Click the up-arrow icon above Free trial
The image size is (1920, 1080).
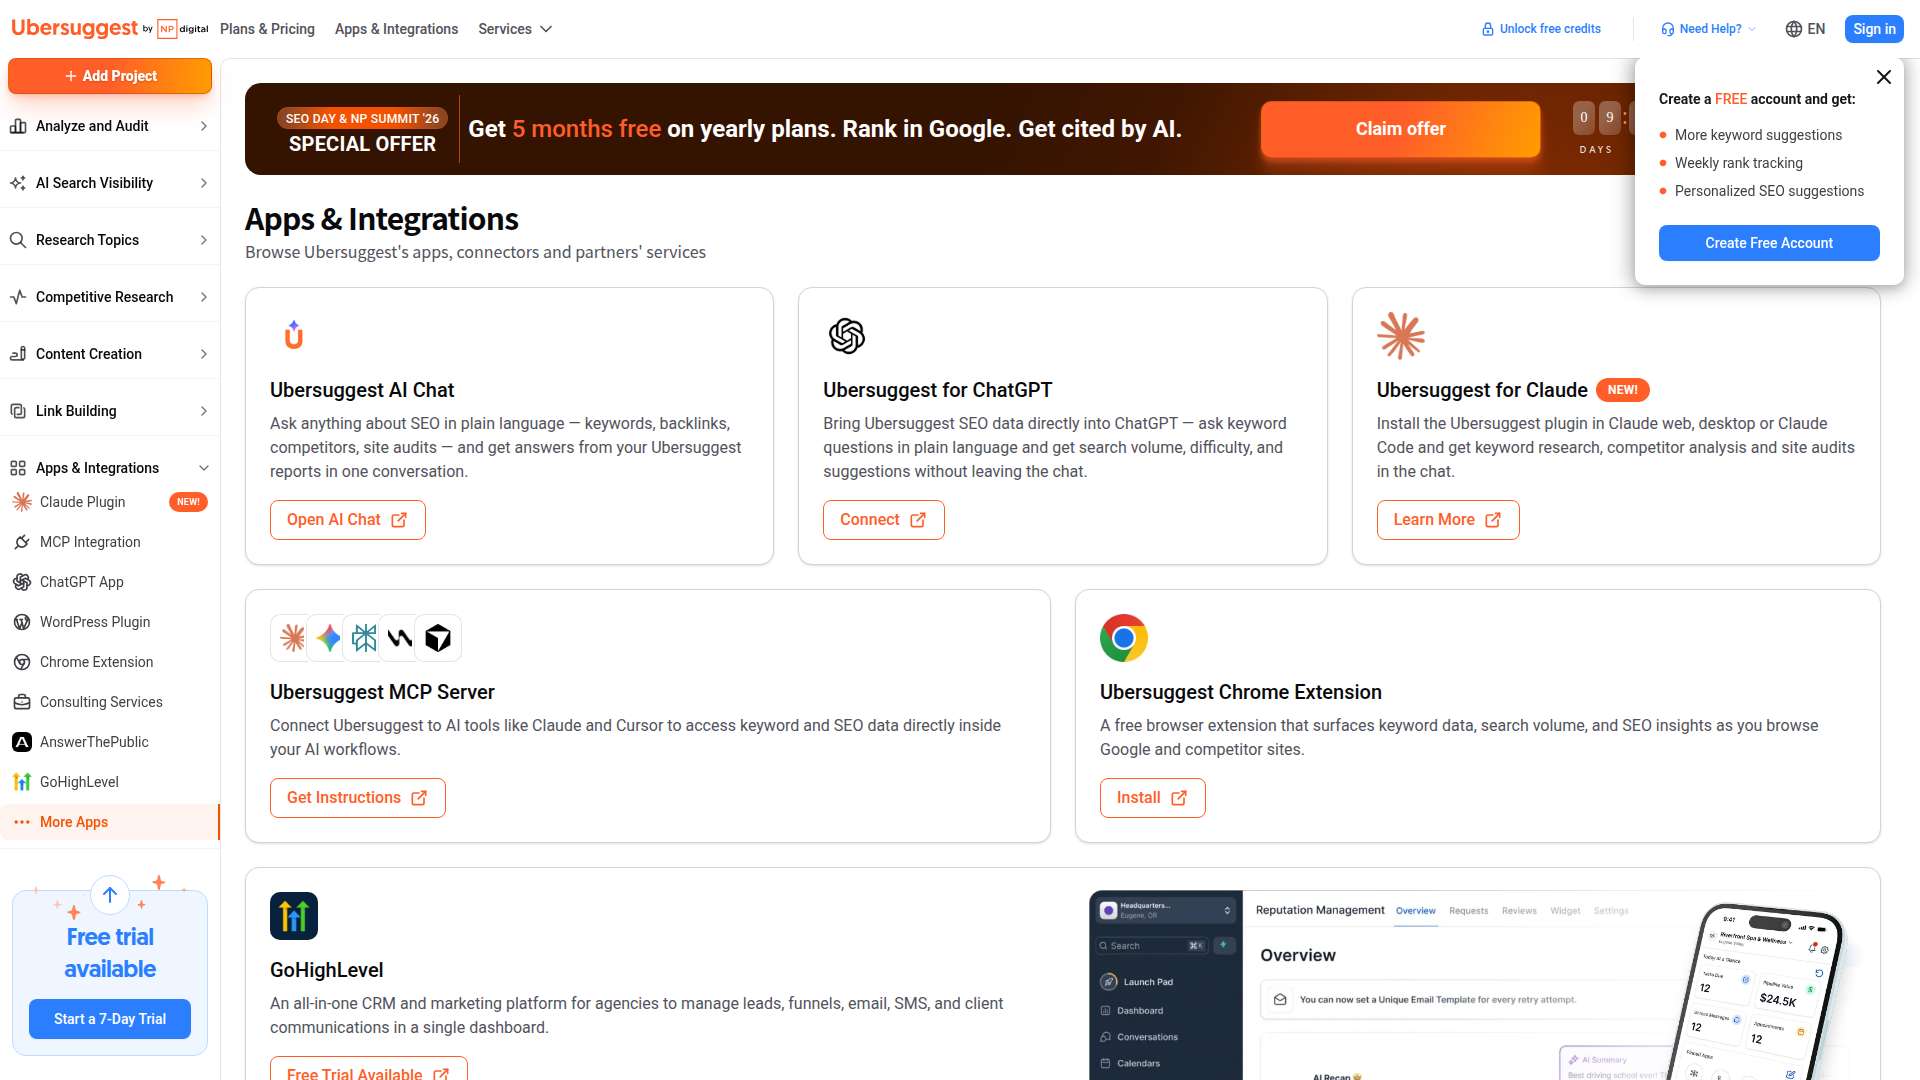[x=110, y=895]
